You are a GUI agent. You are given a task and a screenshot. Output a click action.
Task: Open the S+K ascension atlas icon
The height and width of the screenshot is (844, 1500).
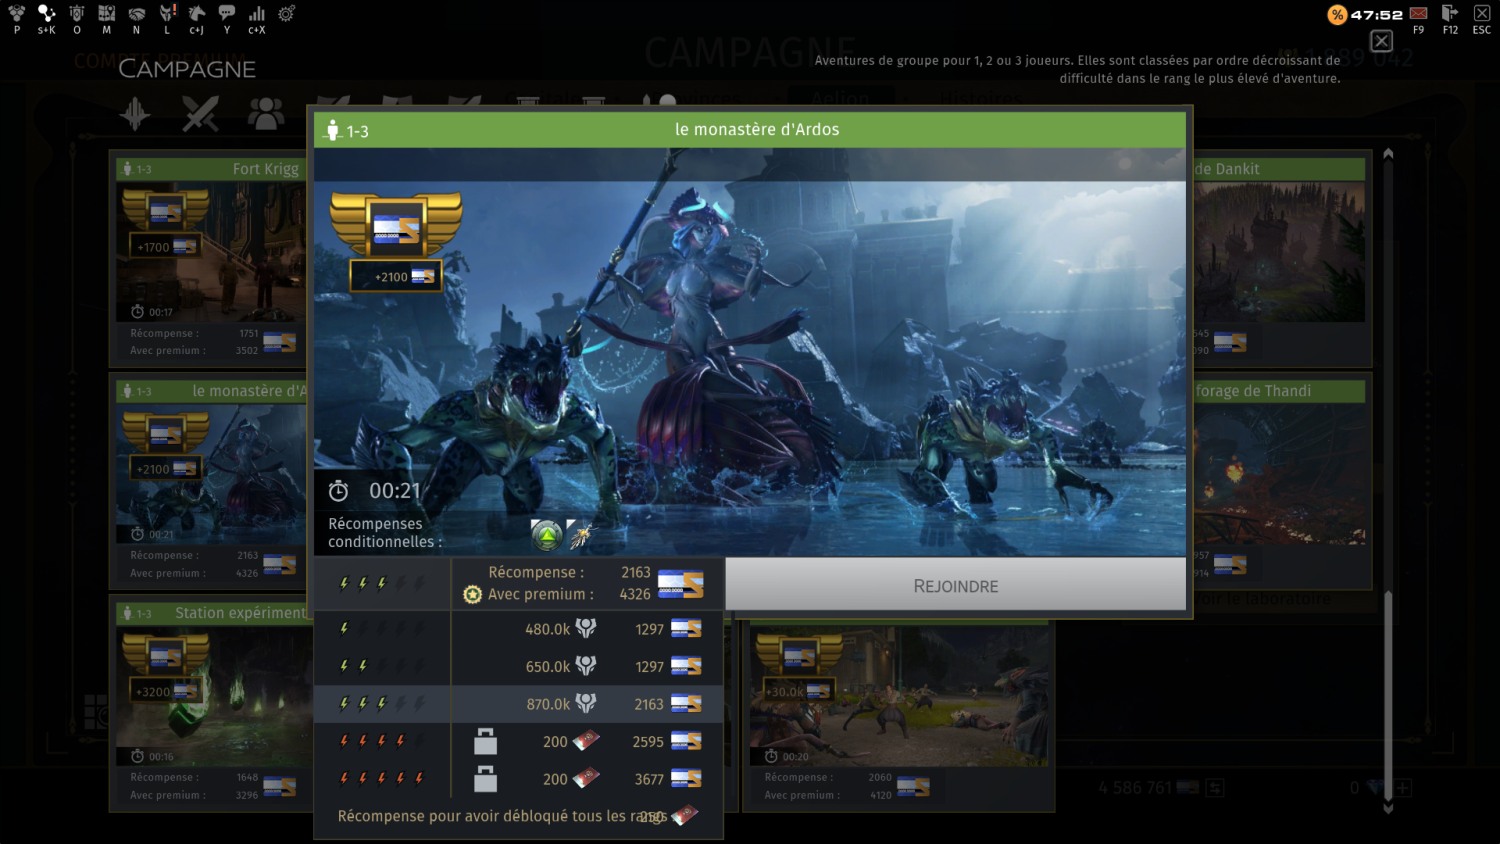pos(46,14)
